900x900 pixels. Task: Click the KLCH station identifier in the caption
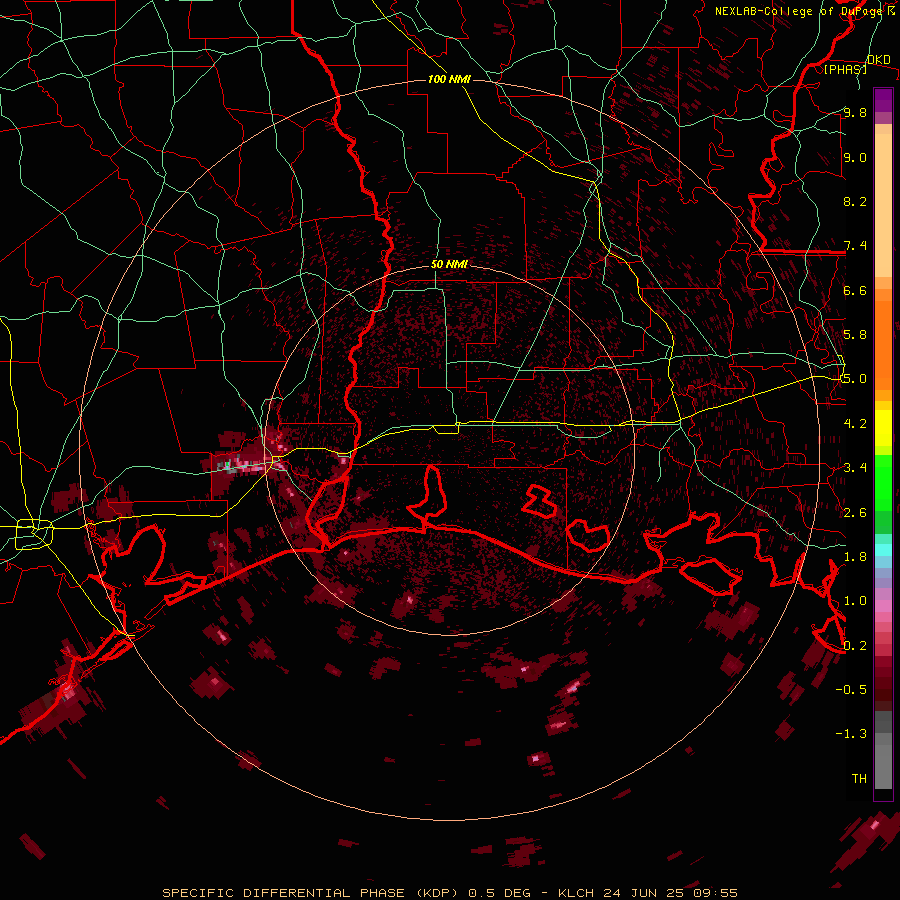(x=577, y=893)
